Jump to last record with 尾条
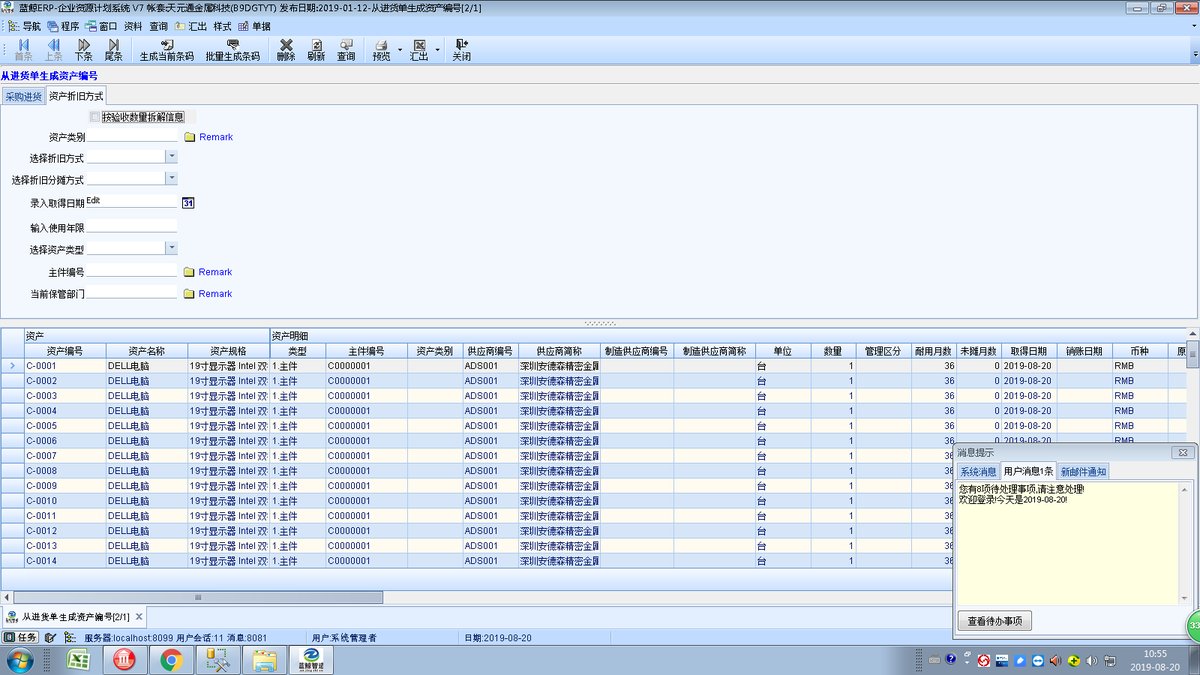 pos(114,50)
